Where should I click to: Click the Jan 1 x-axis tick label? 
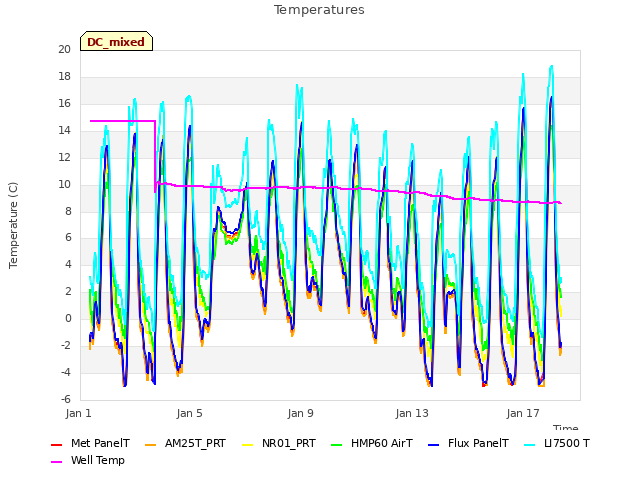(x=78, y=413)
